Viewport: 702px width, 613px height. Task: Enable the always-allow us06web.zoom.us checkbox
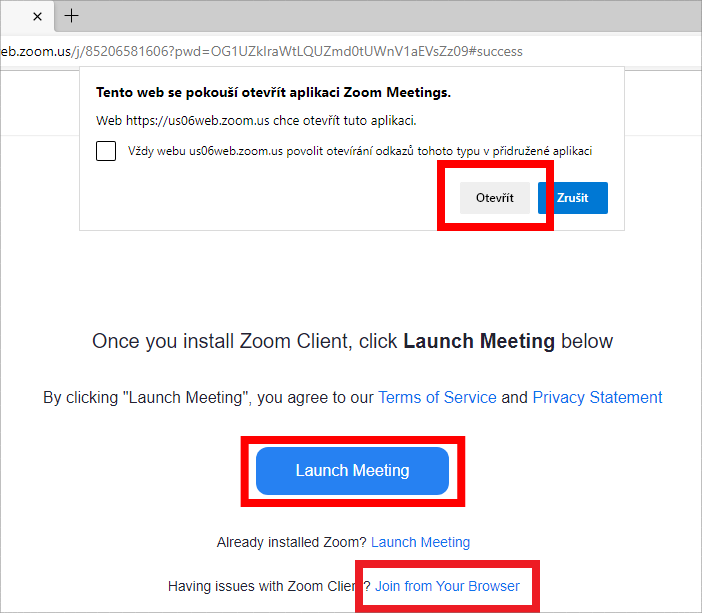pos(106,151)
